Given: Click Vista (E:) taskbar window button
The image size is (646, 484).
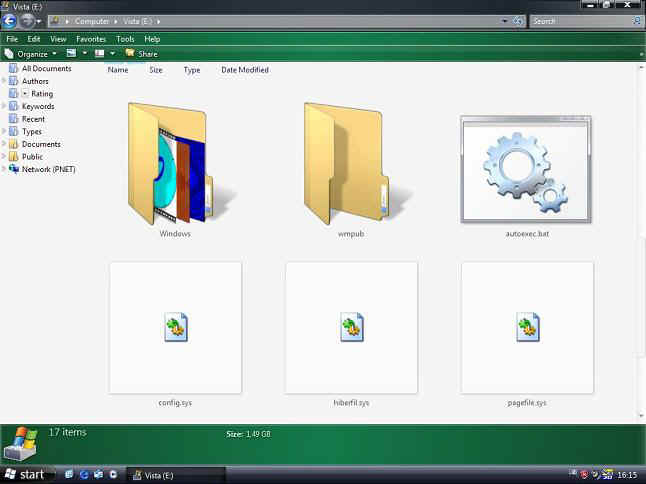Looking at the screenshot, I should pyautogui.click(x=155, y=474).
